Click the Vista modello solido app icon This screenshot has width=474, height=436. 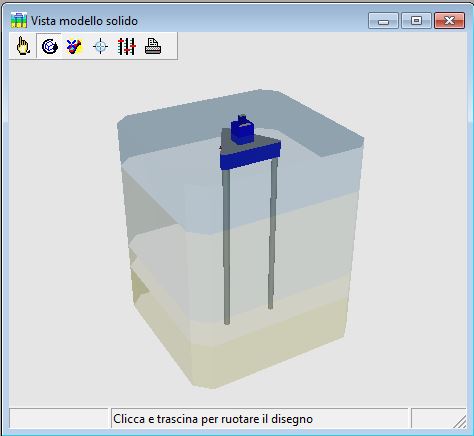pyautogui.click(x=18, y=20)
